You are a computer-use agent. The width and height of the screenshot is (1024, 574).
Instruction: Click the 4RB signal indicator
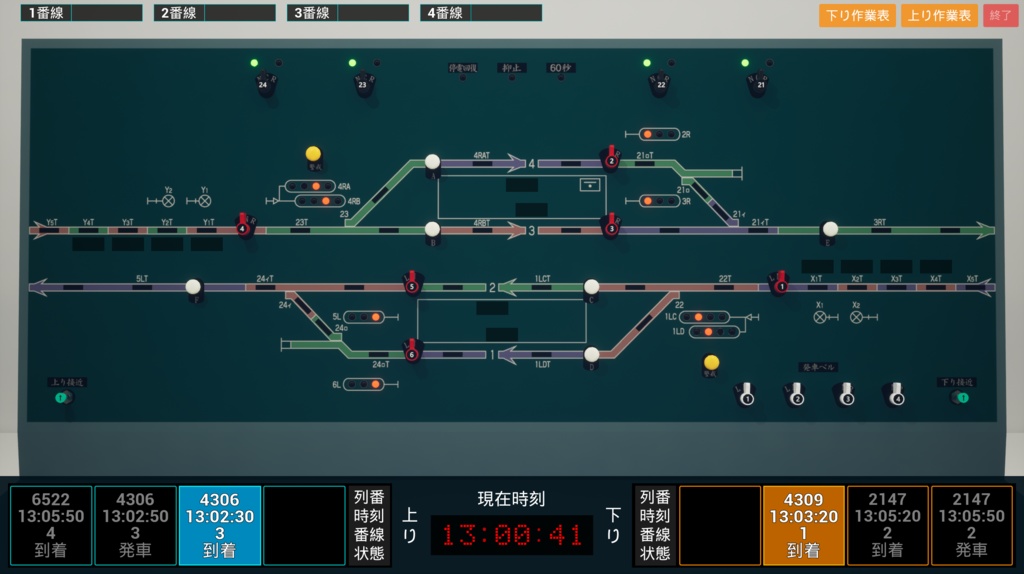point(320,201)
